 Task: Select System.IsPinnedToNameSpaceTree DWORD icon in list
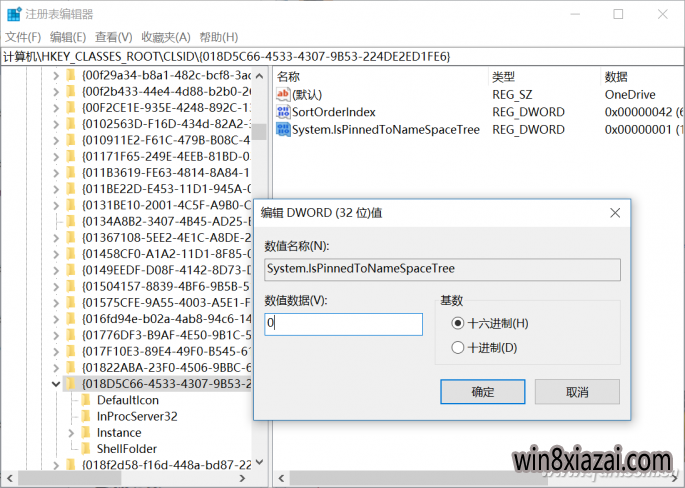pos(284,129)
